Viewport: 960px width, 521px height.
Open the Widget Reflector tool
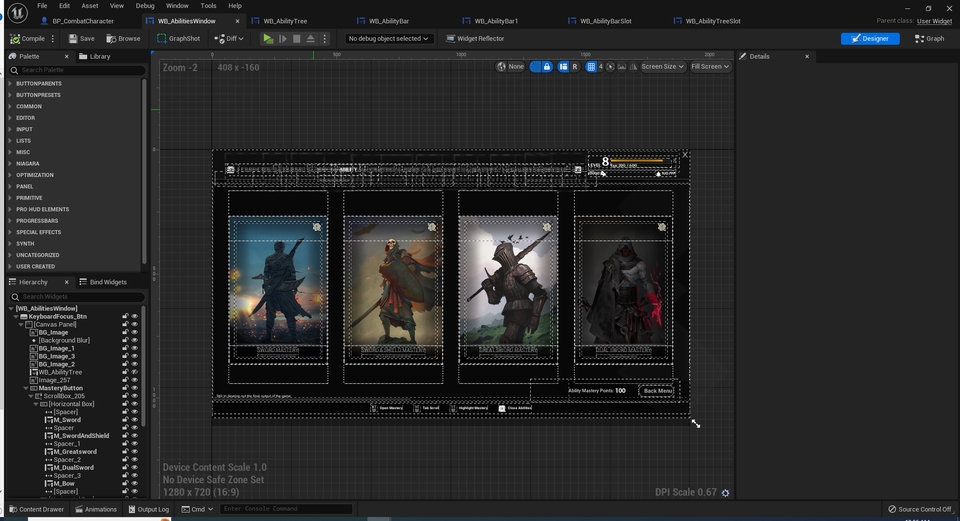point(474,39)
